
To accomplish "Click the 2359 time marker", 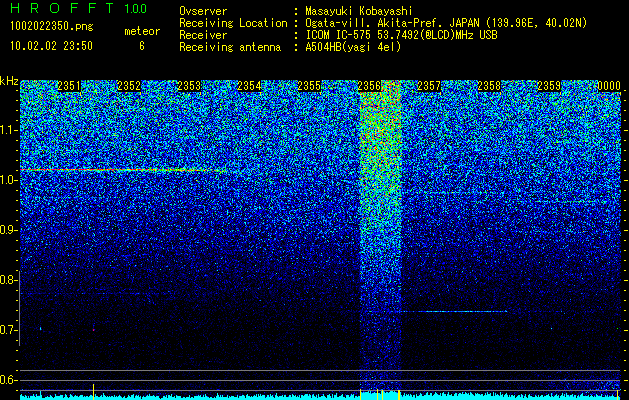I will pos(549,86).
